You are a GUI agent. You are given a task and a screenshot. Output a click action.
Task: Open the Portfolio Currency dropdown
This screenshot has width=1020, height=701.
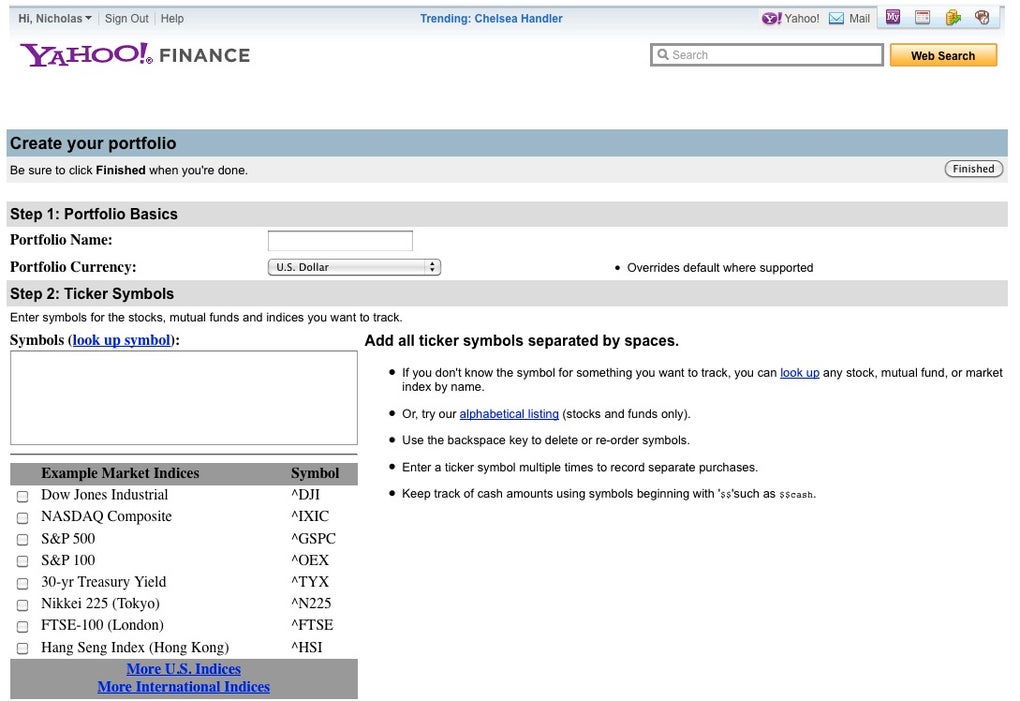355,267
